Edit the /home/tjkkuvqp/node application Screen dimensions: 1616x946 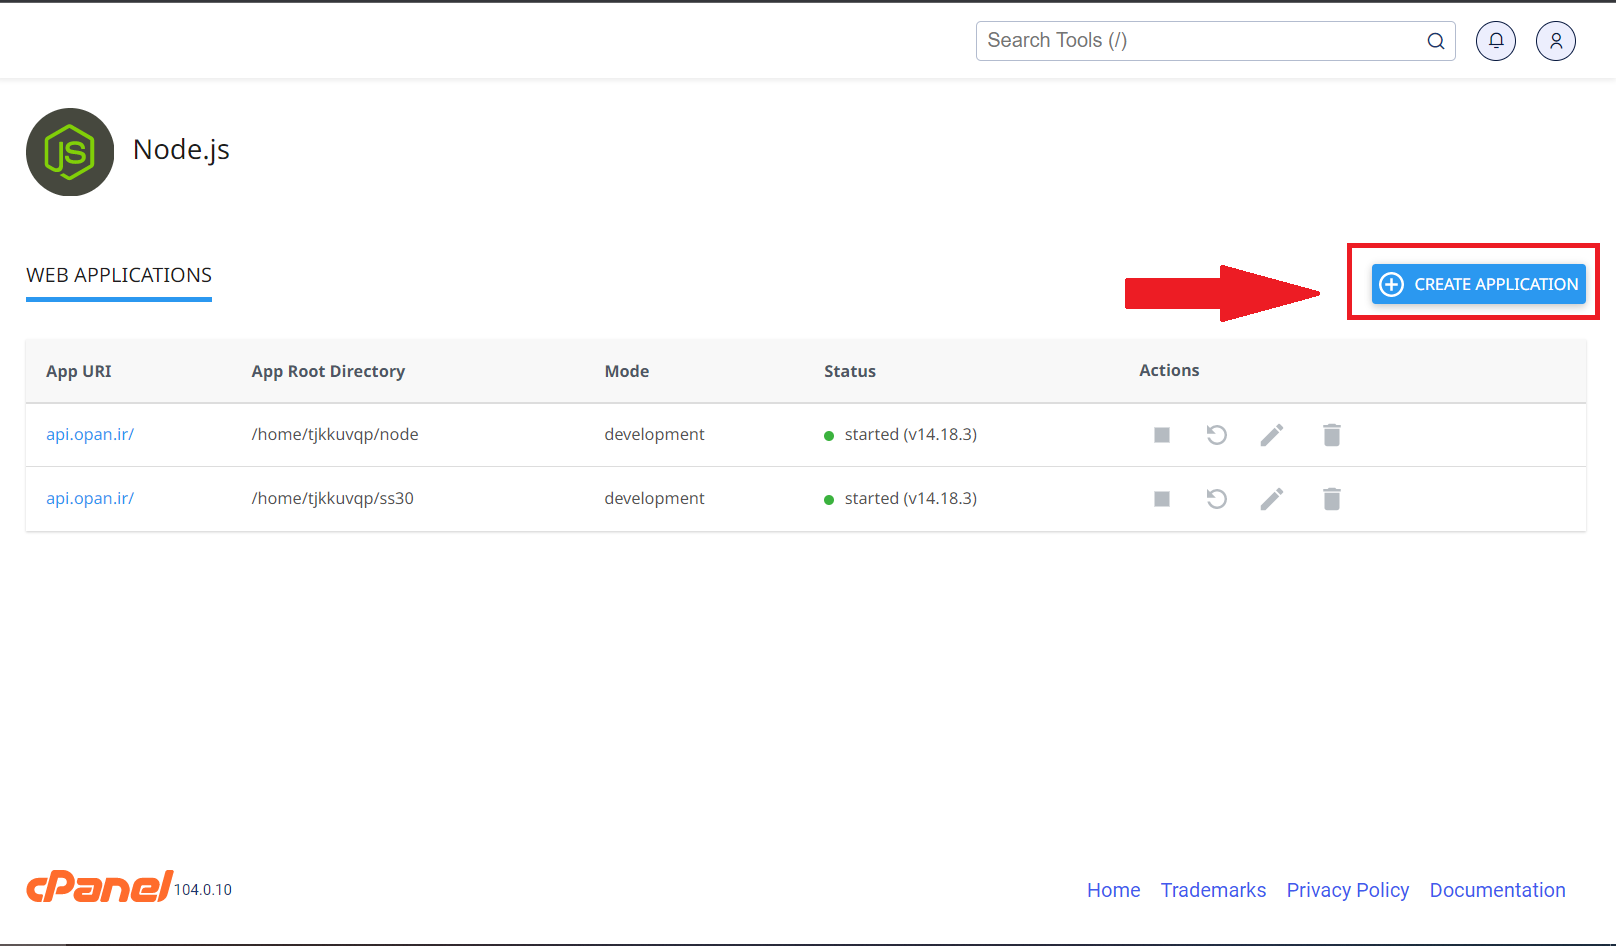coord(1271,434)
